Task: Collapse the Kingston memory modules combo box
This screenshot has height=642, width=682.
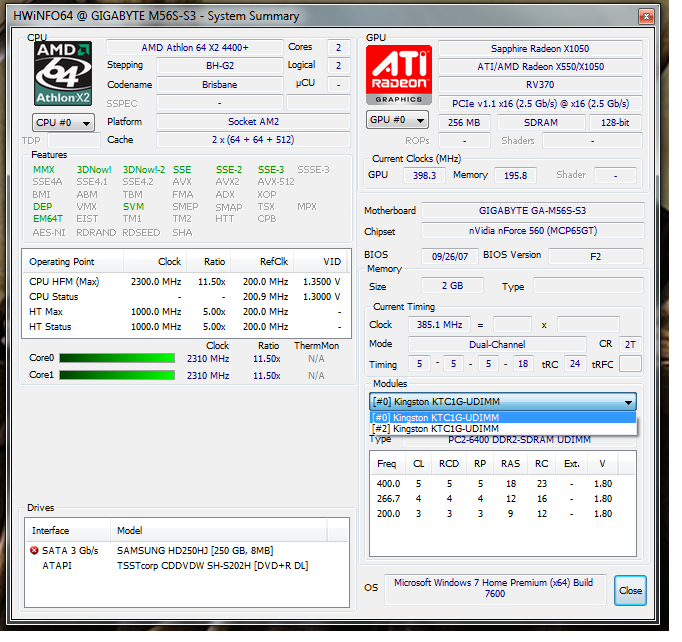Action: coord(502,401)
